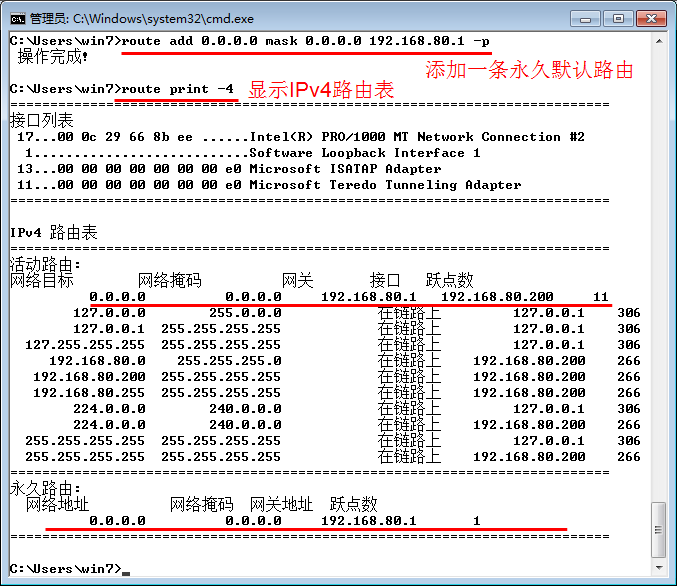Click the Microsoft ISATAP Adapter line
This screenshot has width=677, height=586.
pos(229,169)
